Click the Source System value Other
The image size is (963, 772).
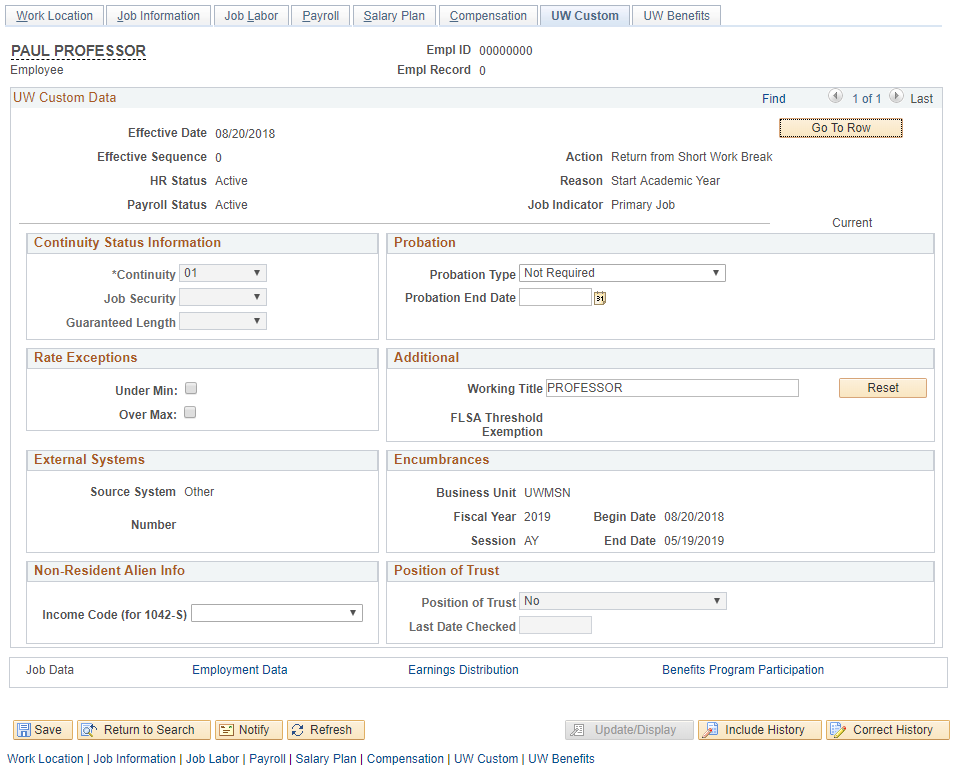[x=199, y=491]
